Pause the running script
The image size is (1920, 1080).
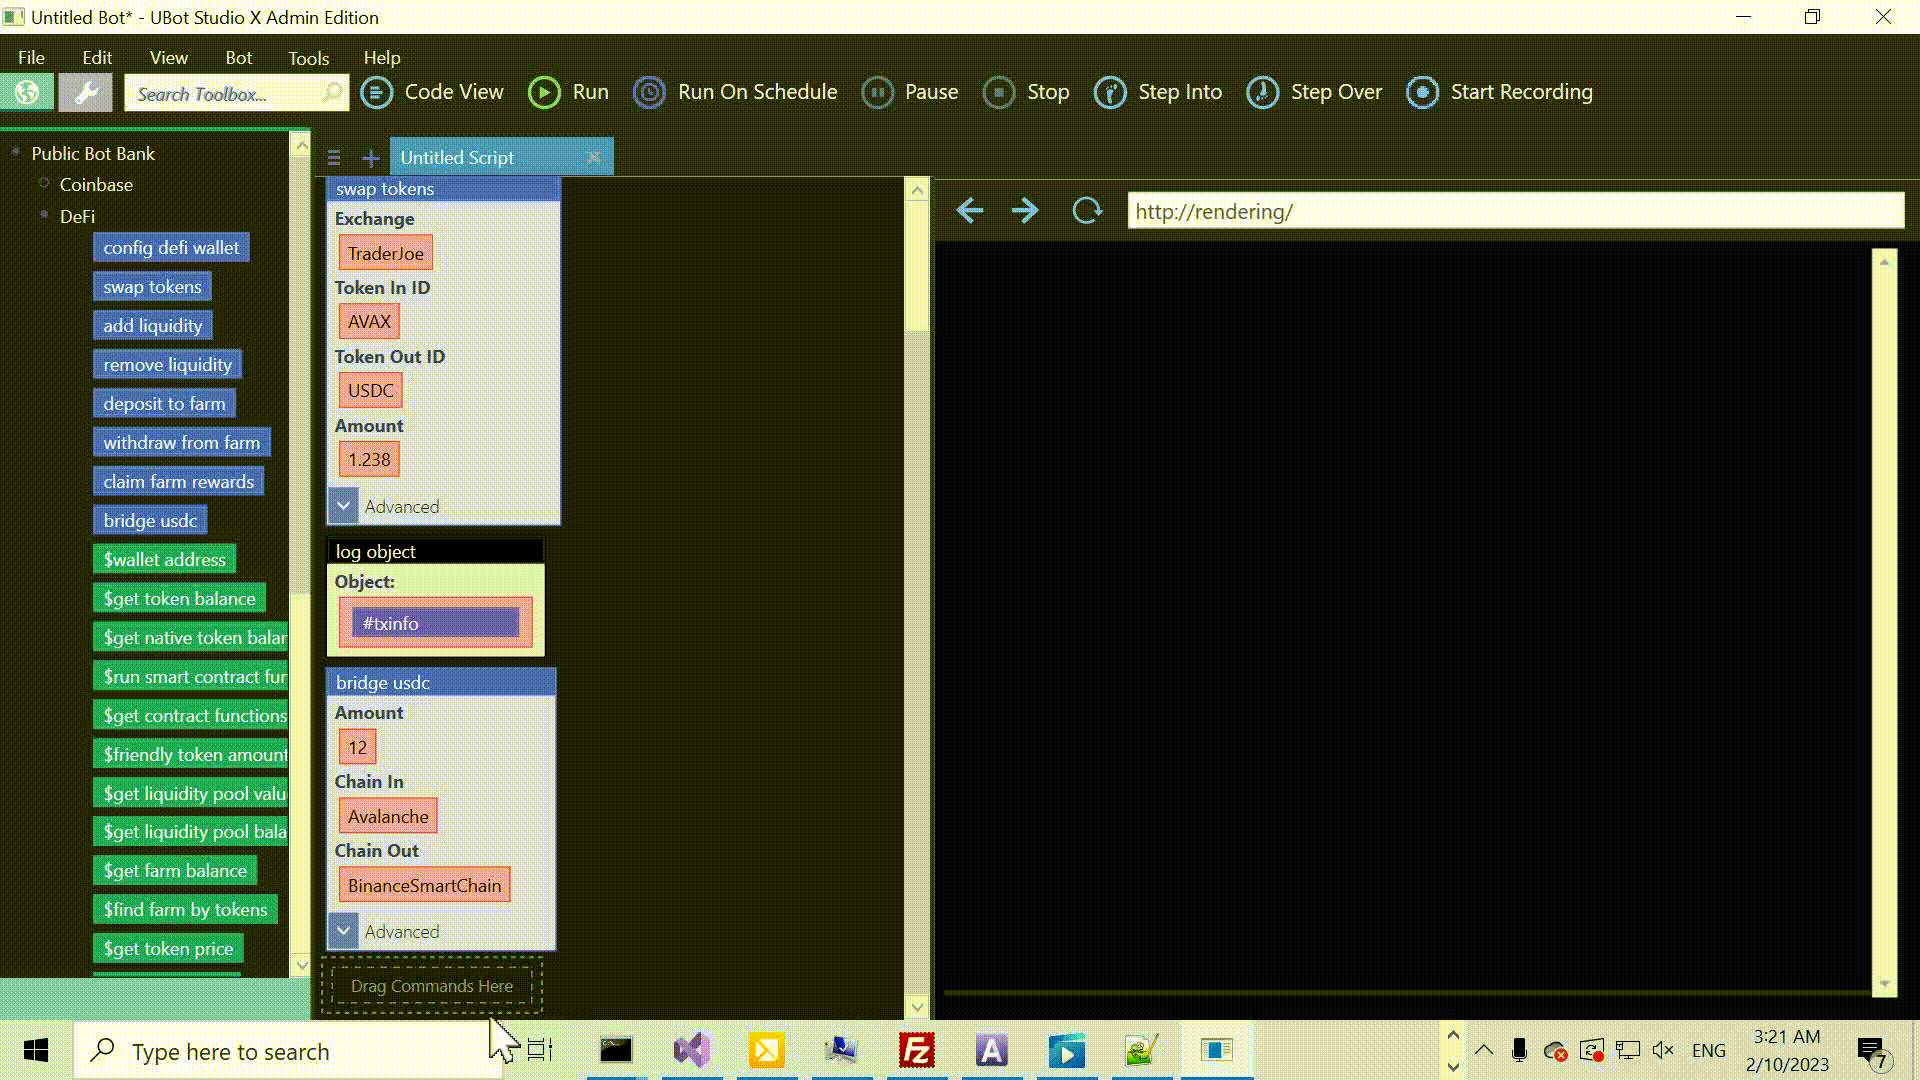click(x=910, y=92)
